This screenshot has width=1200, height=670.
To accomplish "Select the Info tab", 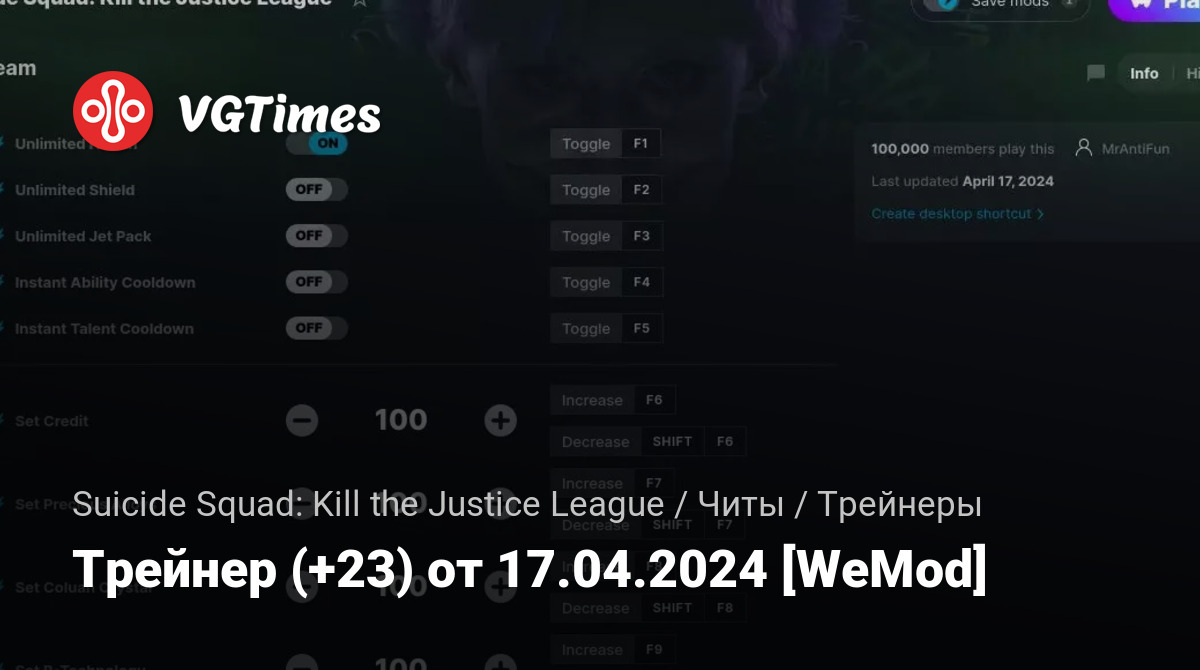I will click(x=1144, y=73).
